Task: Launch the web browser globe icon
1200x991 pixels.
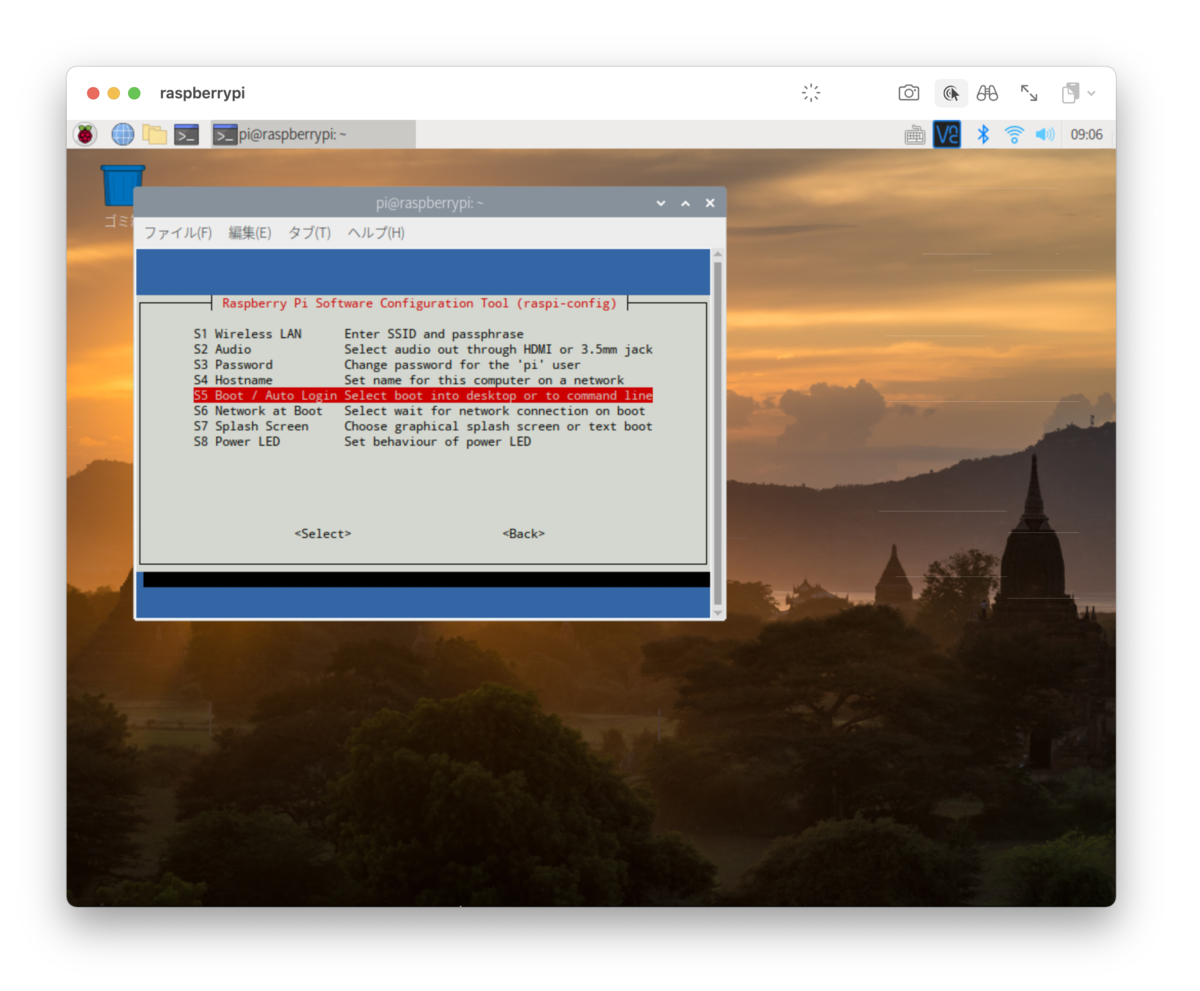Action: [123, 134]
